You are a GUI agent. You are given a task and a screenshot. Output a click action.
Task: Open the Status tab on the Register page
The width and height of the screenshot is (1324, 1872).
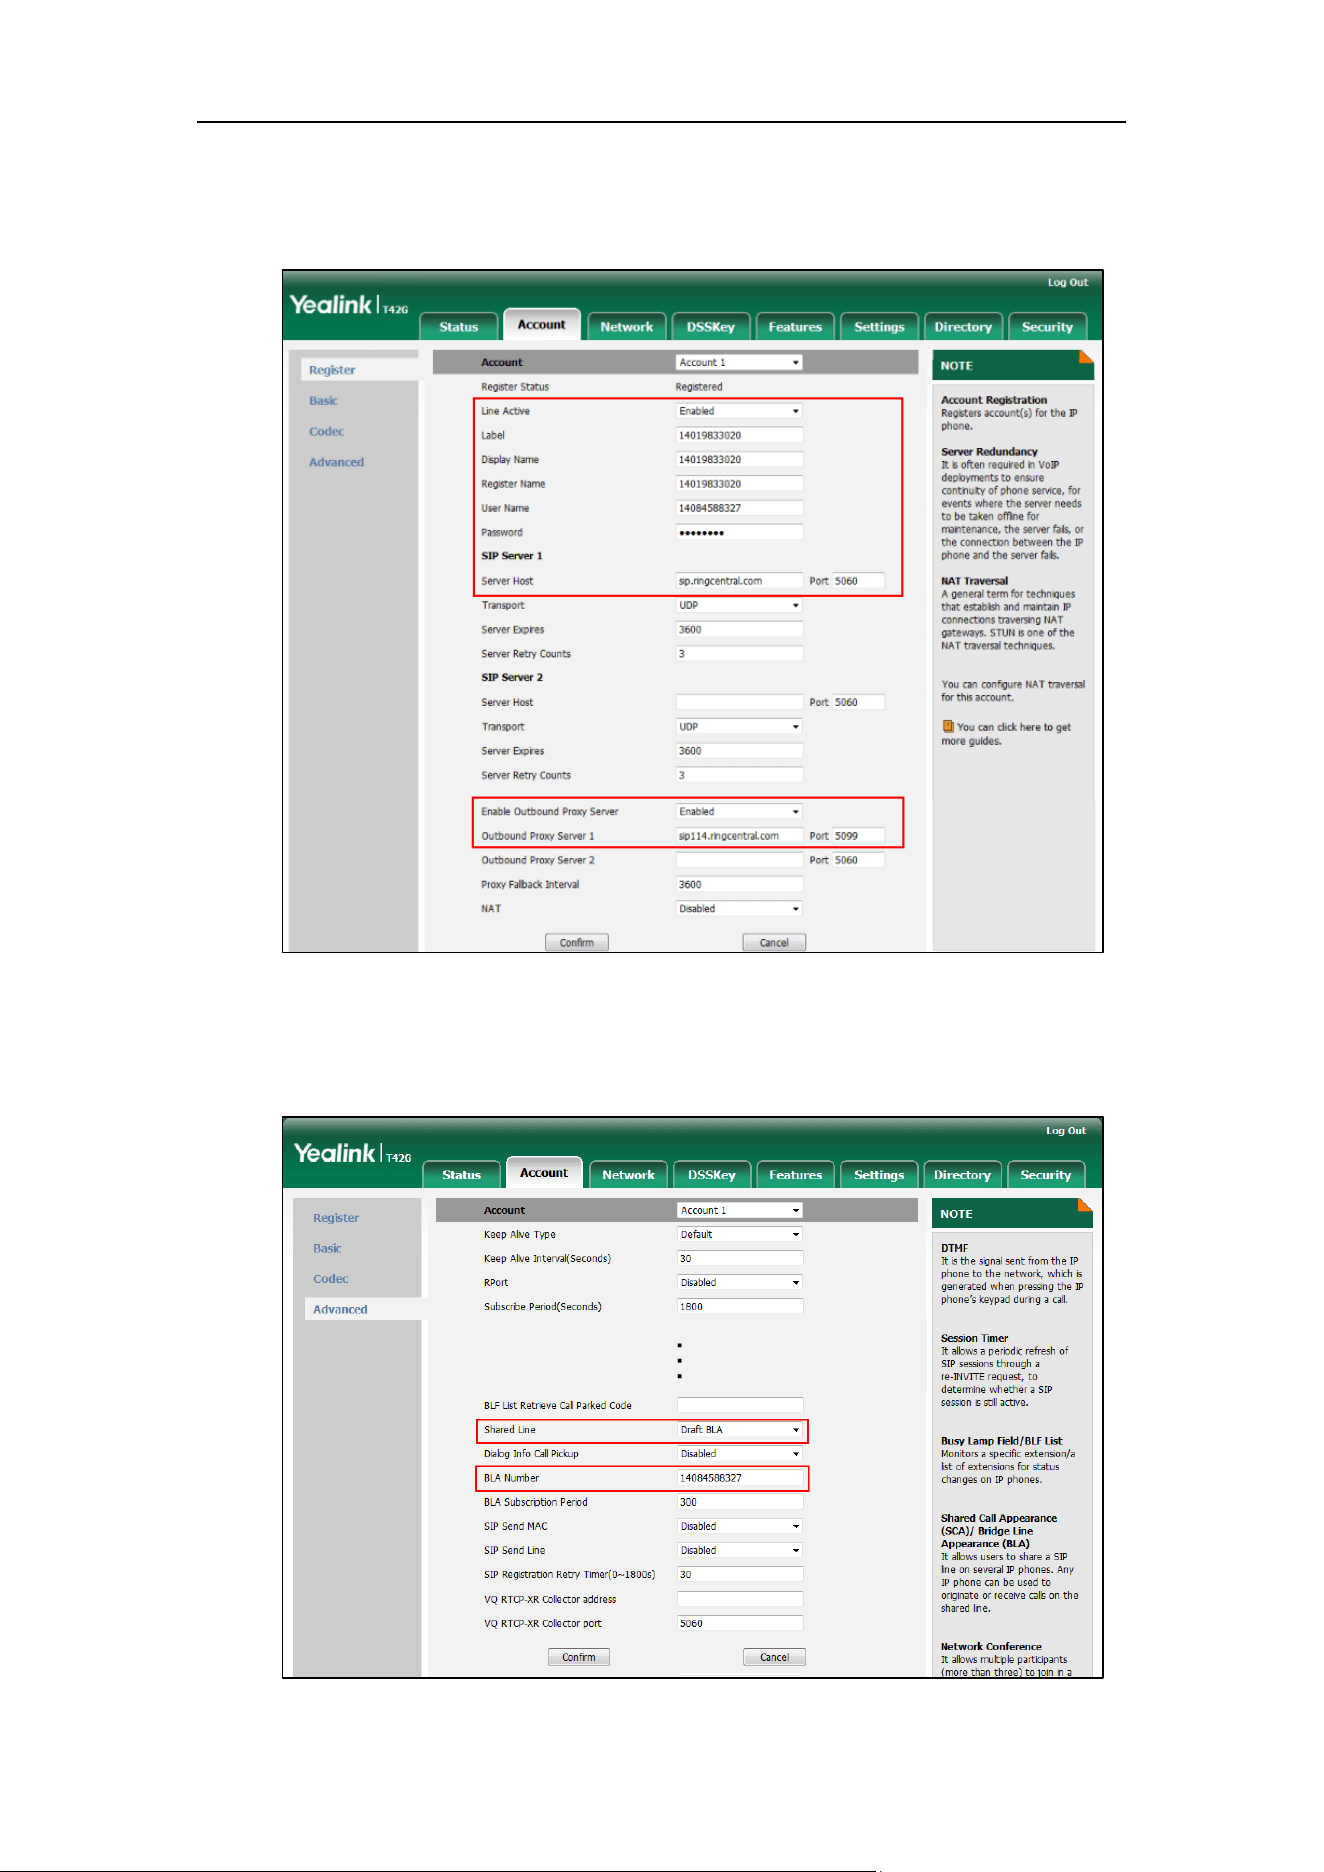[459, 327]
